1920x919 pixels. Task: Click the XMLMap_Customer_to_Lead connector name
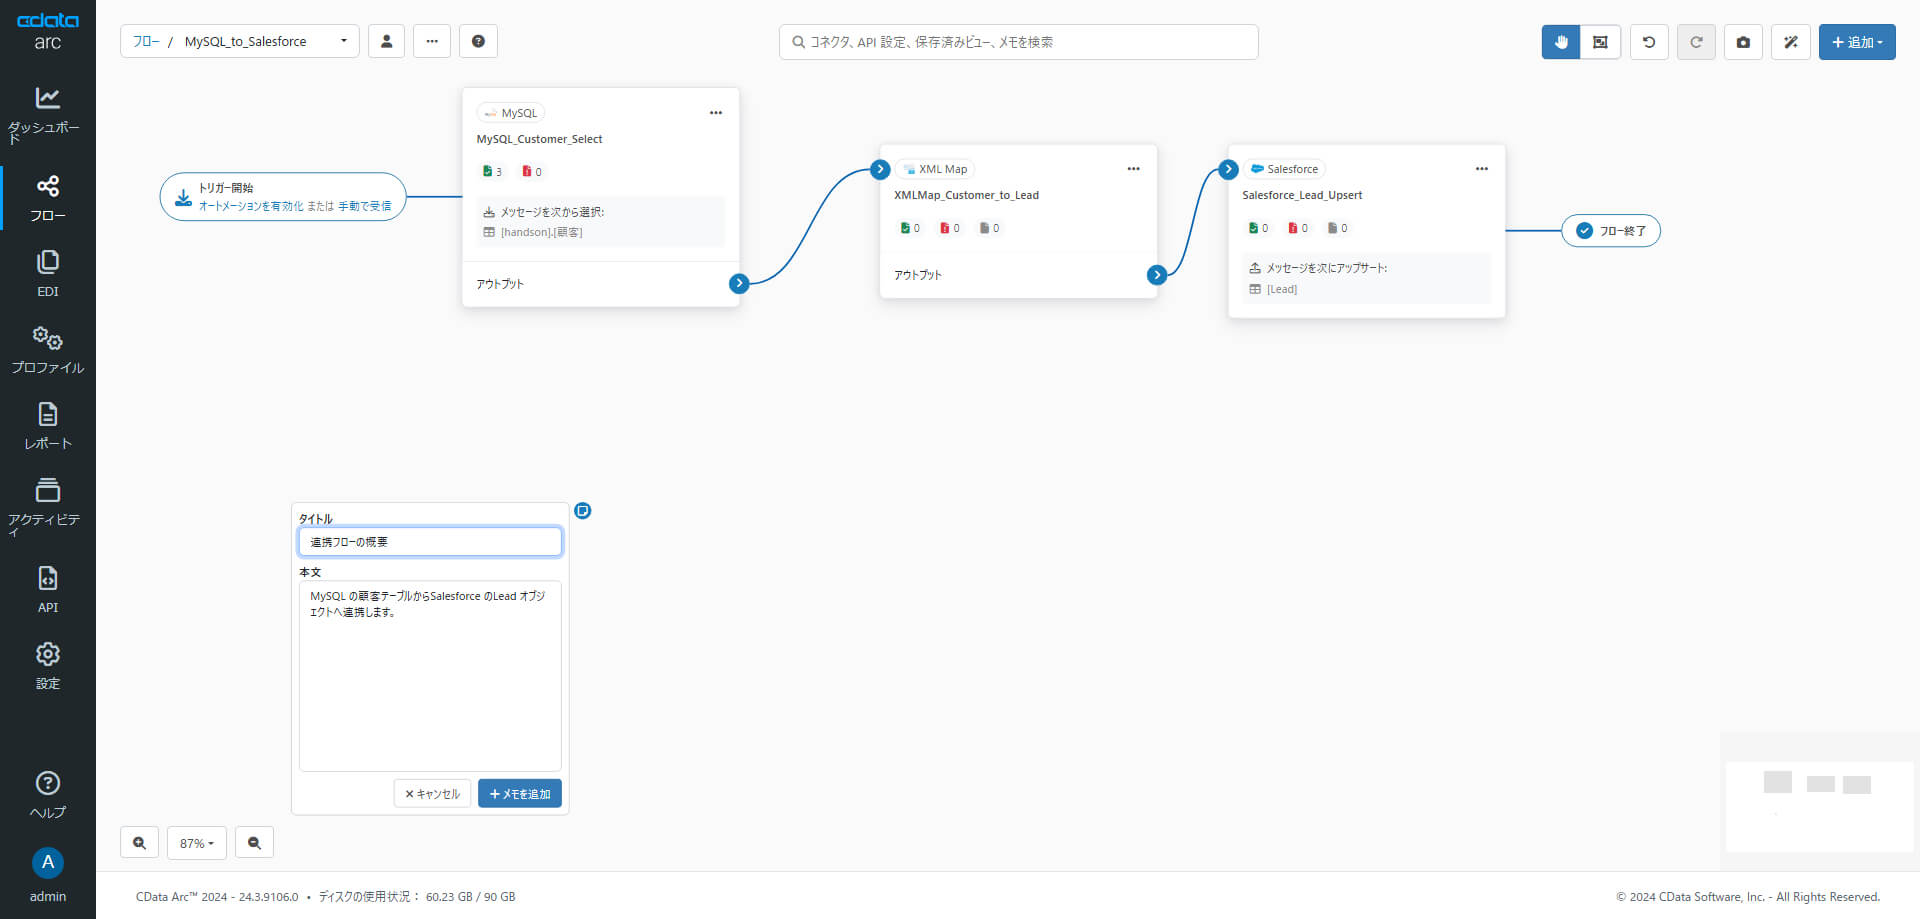pos(966,195)
